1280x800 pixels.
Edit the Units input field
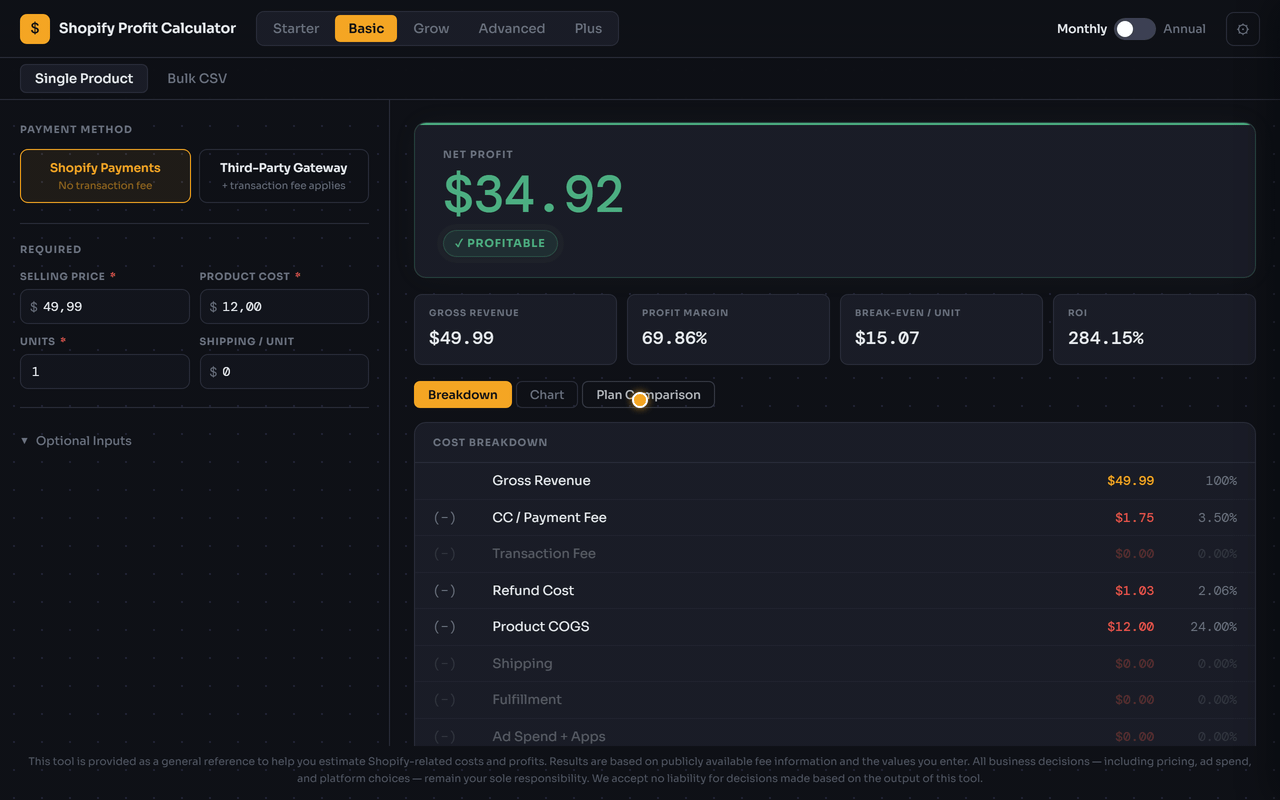105,372
